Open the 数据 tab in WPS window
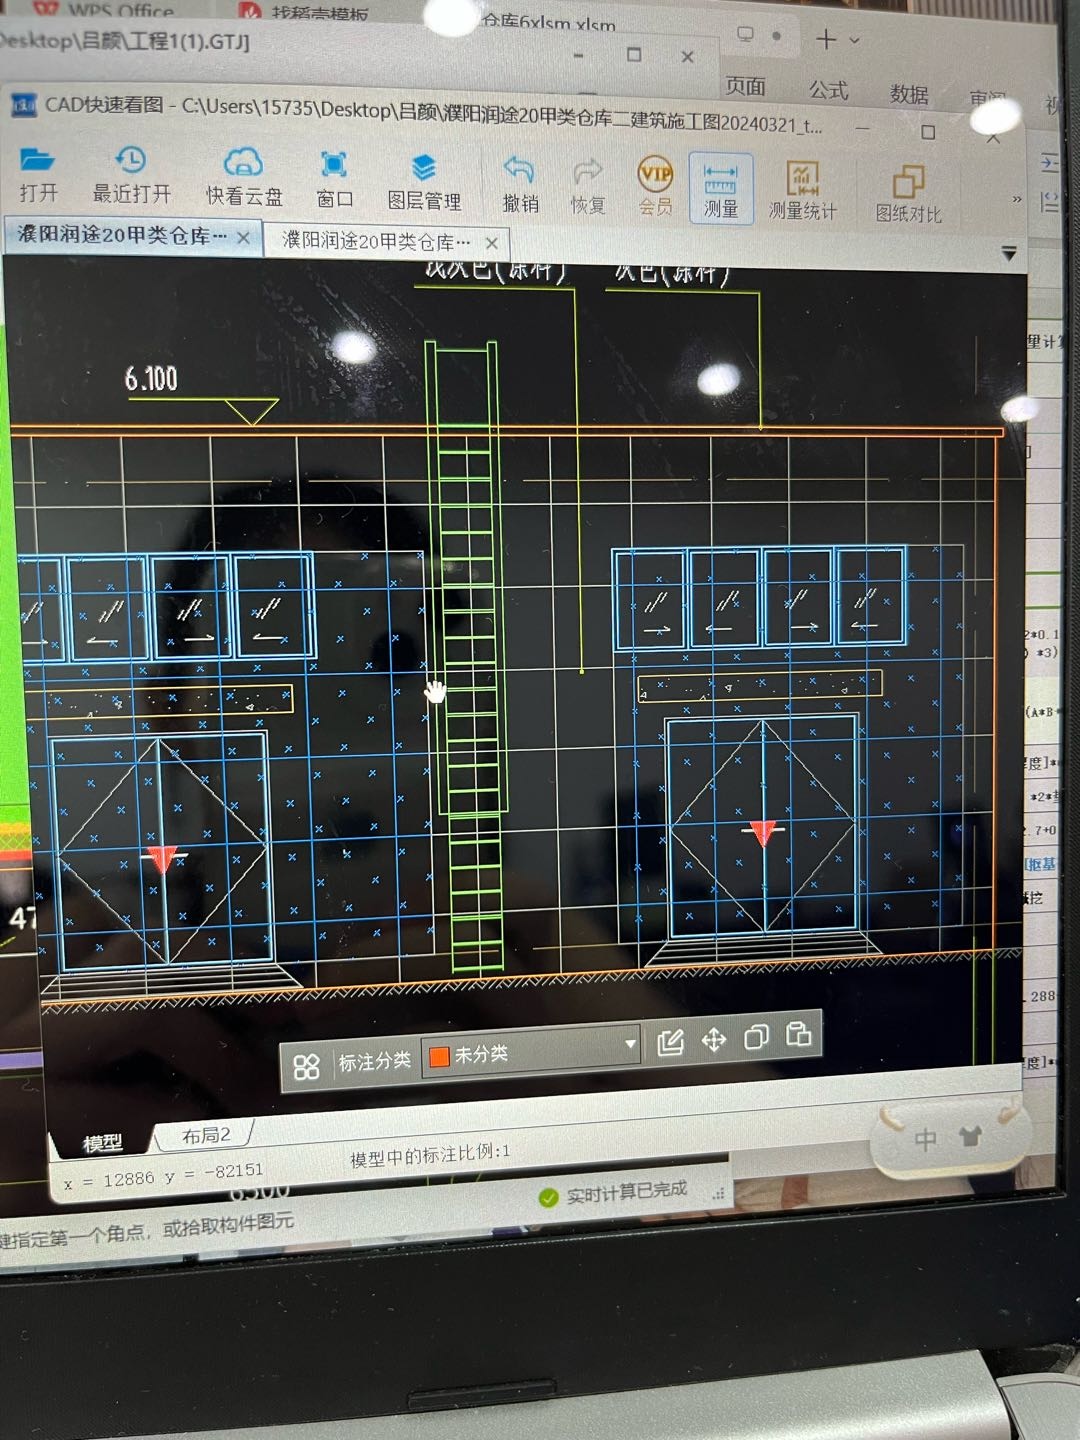The width and height of the screenshot is (1080, 1440). [909, 94]
